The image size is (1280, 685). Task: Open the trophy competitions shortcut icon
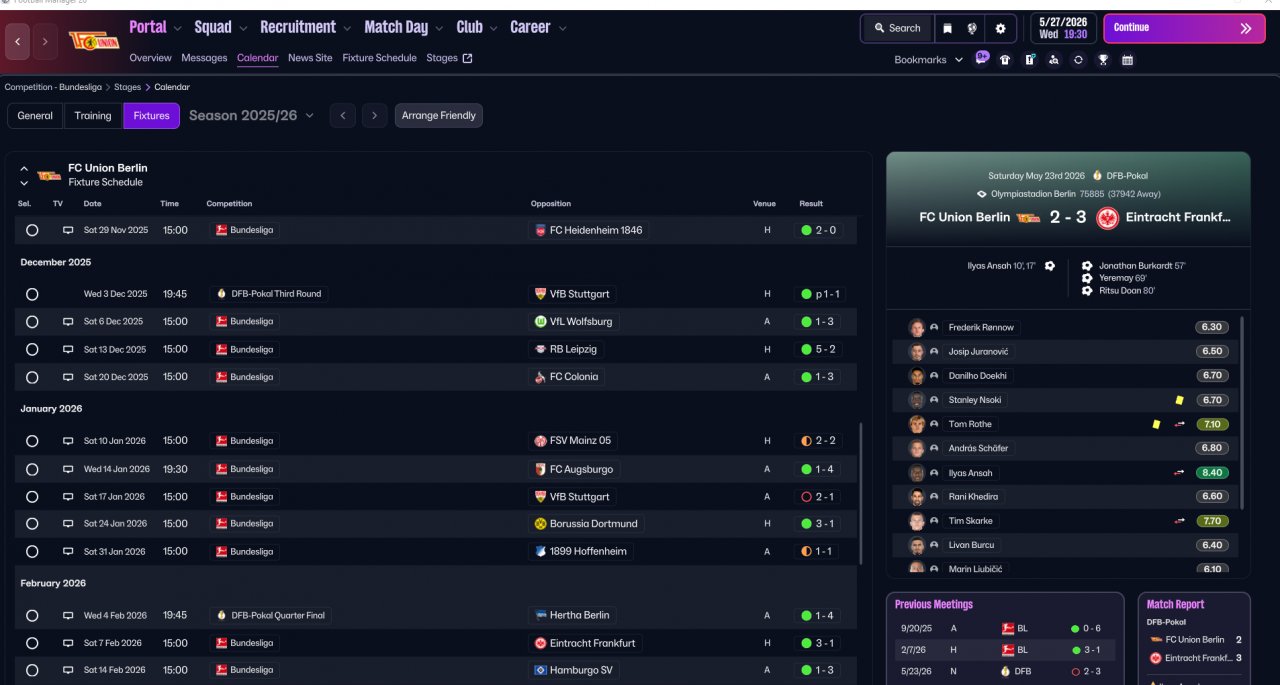point(1103,60)
